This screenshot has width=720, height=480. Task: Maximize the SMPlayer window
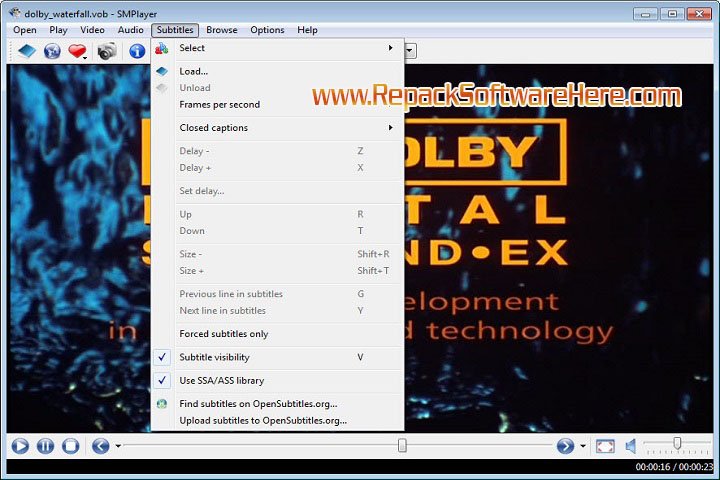[672, 14]
